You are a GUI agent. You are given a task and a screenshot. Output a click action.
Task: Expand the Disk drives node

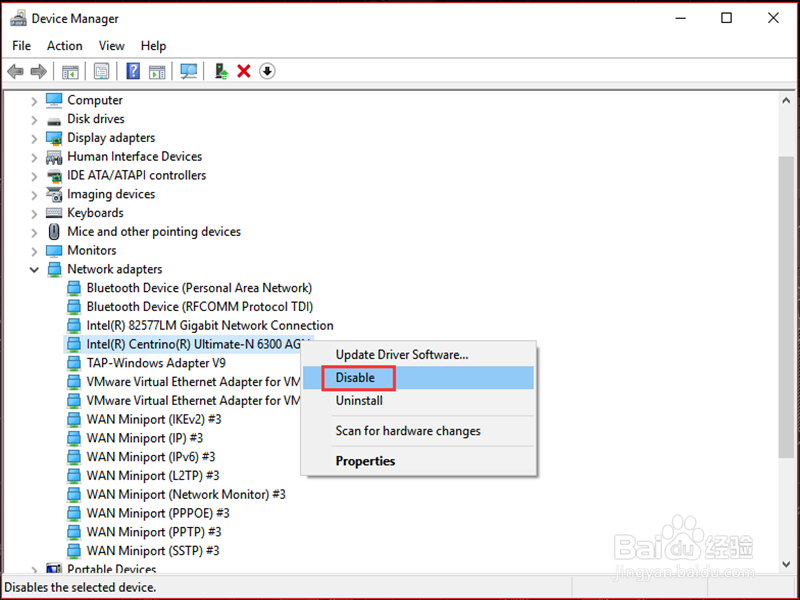pyautogui.click(x=34, y=120)
